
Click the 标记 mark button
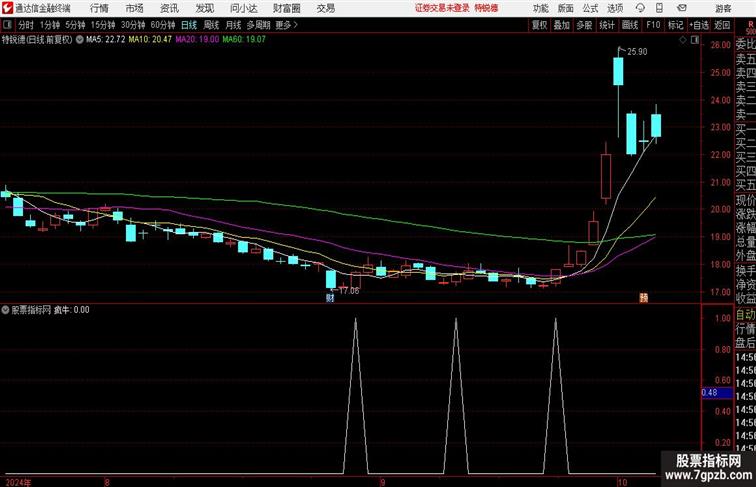675,25
